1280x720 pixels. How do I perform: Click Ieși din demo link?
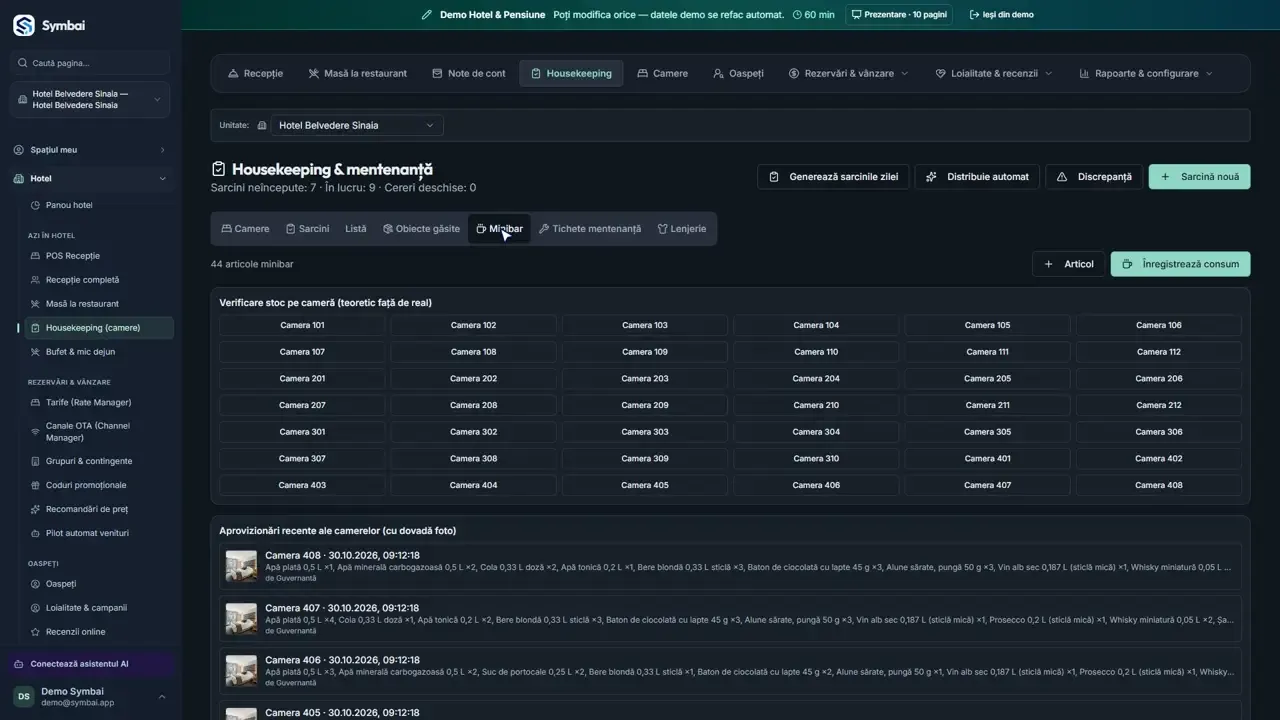1002,15
